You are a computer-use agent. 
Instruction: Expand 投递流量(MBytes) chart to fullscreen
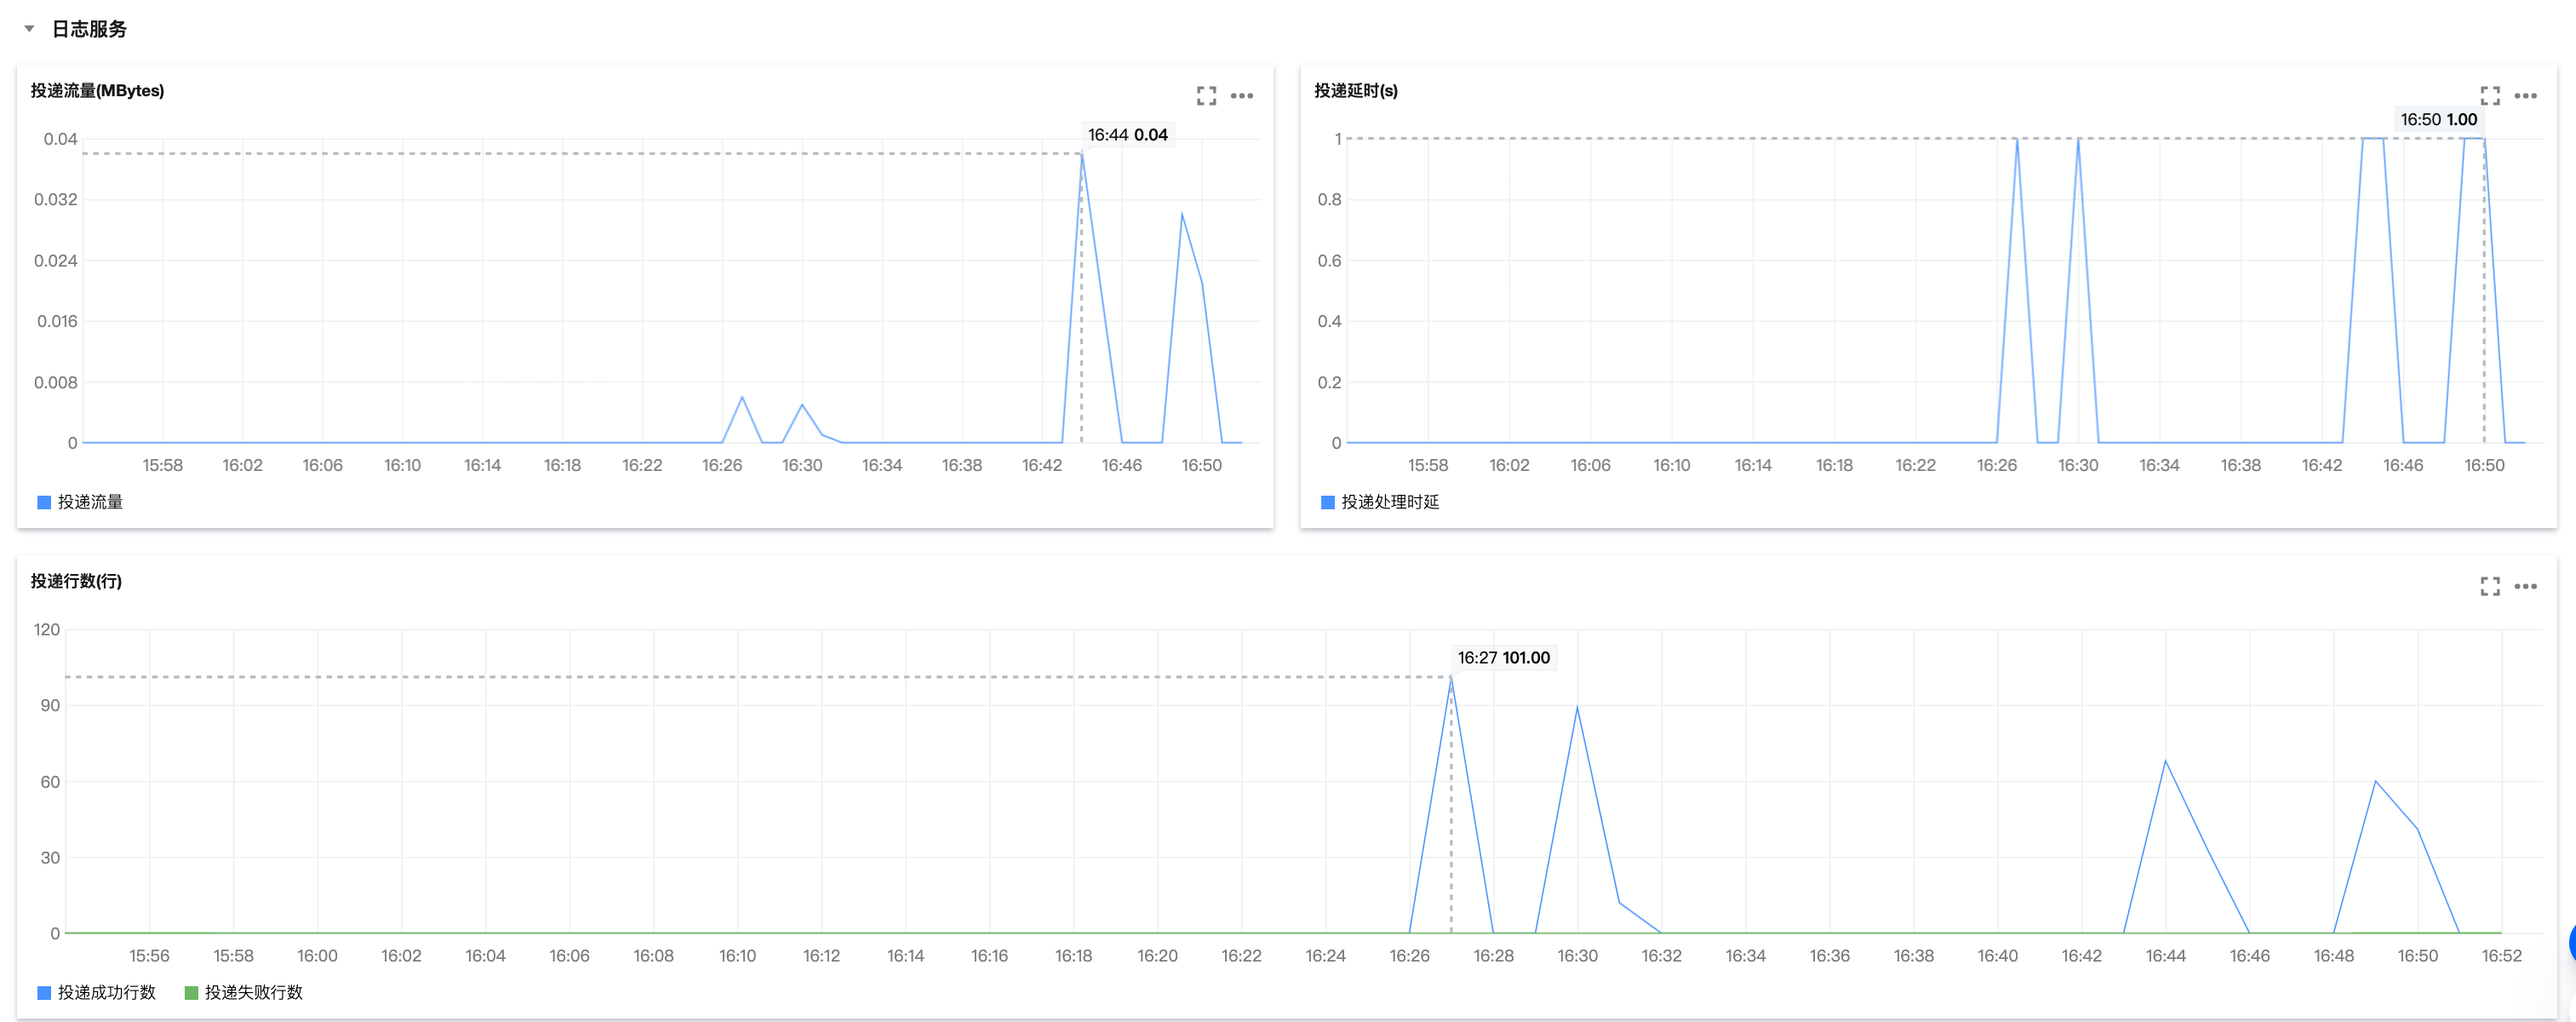[1206, 96]
